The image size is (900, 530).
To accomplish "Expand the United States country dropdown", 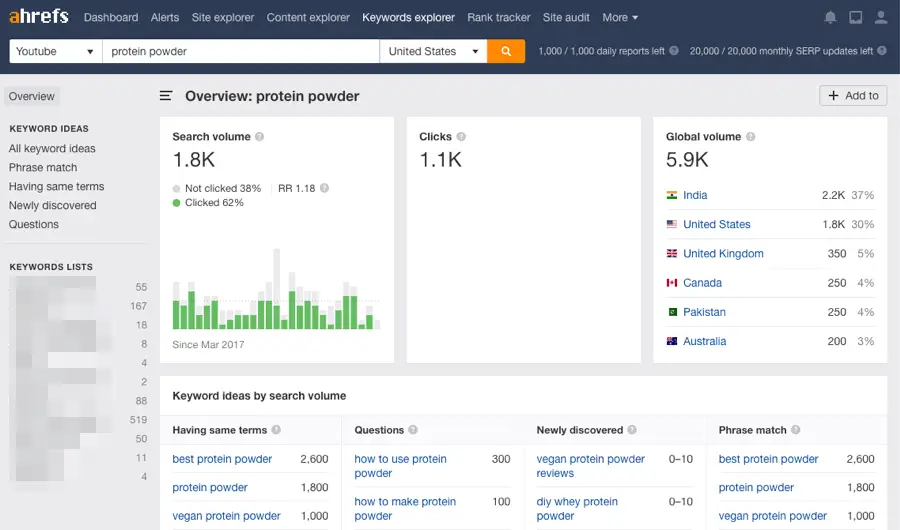I will click(x=432, y=51).
